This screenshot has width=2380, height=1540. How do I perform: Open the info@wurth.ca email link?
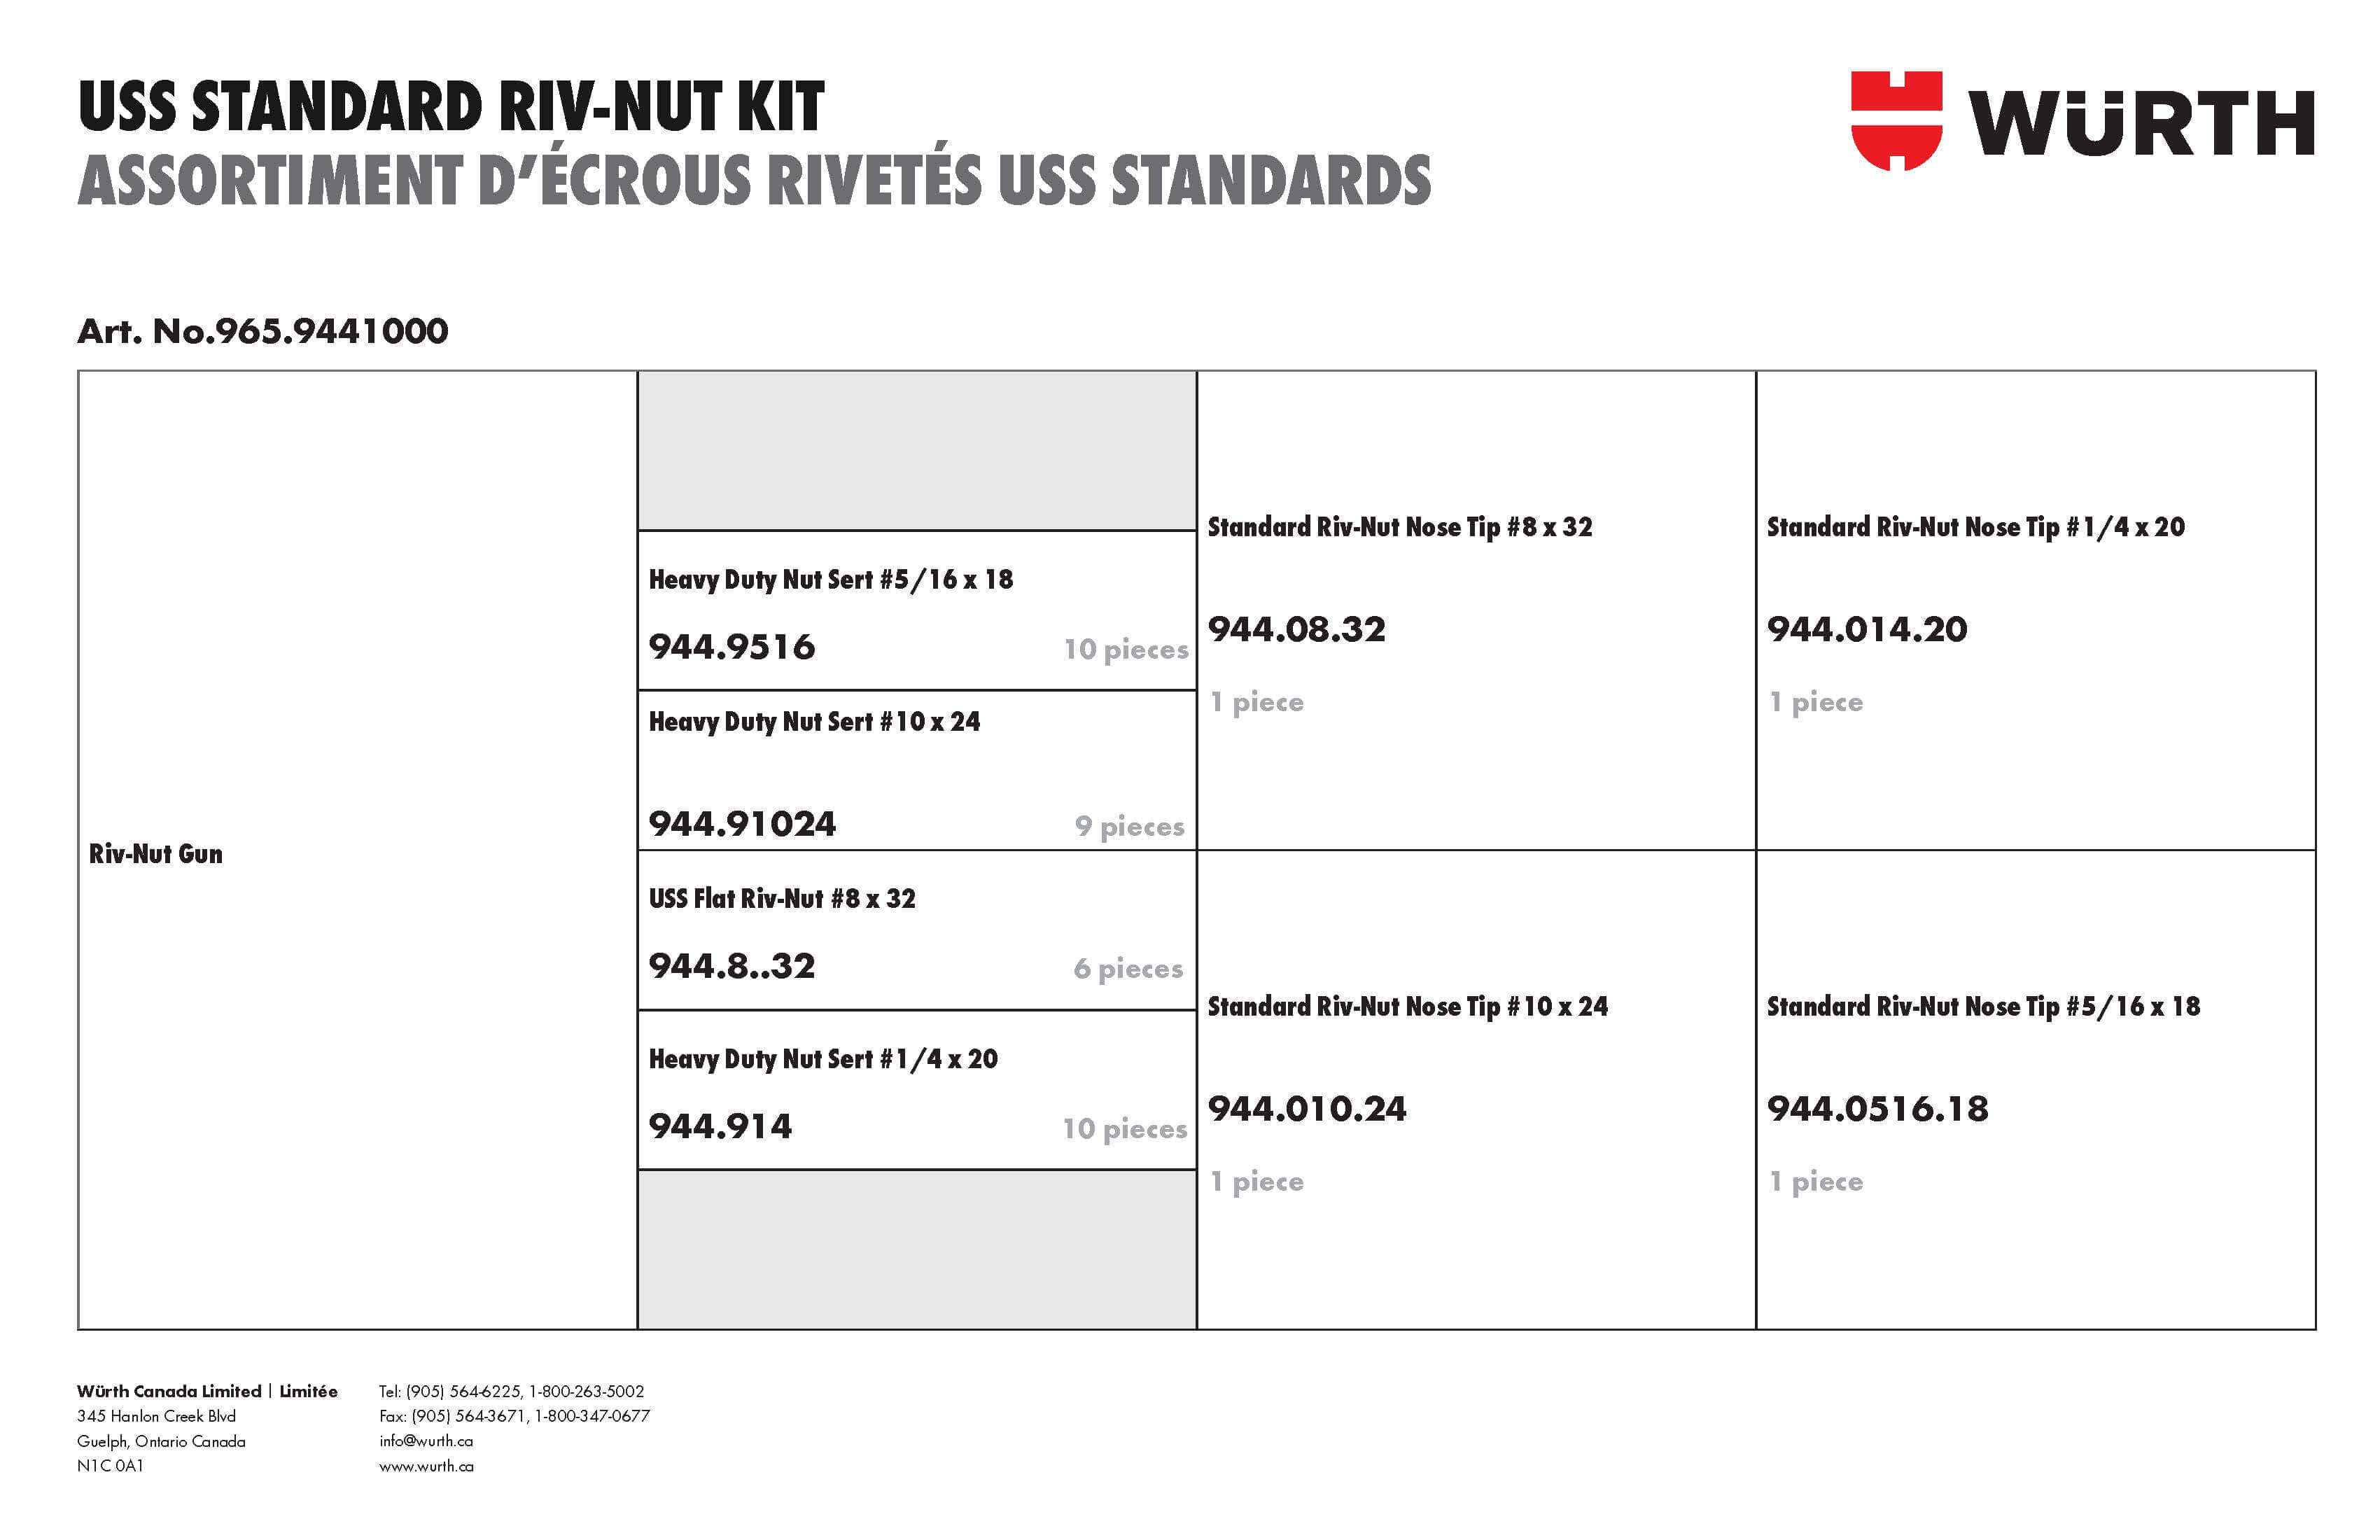click(426, 1441)
